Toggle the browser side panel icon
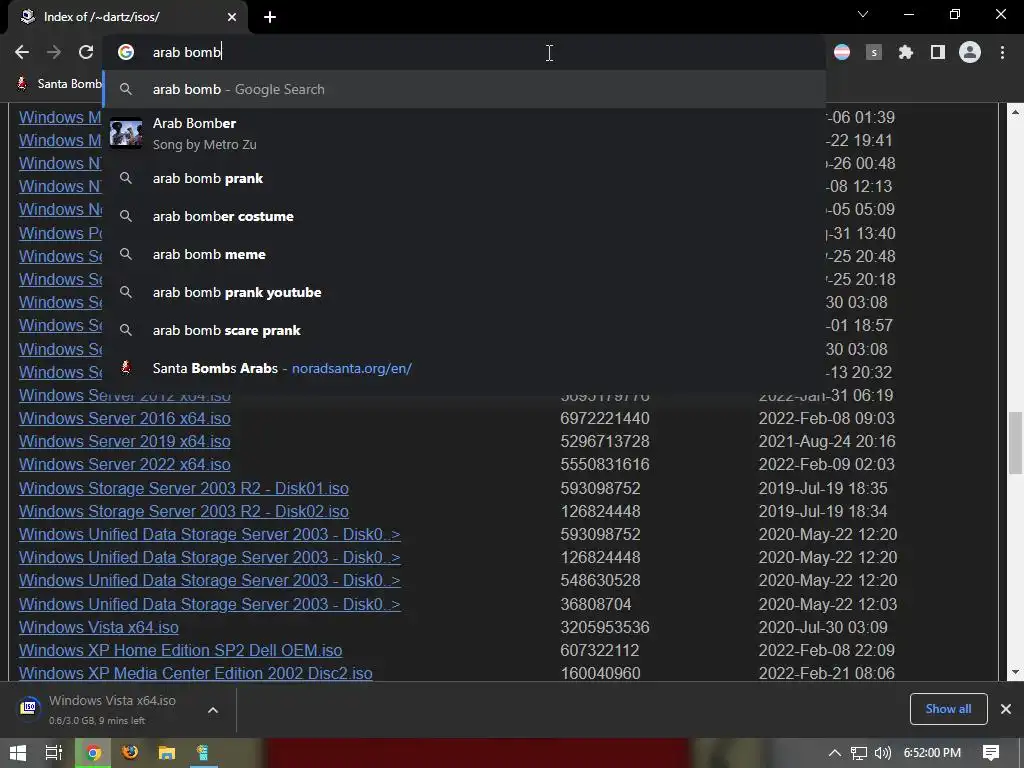 pyautogui.click(x=938, y=52)
